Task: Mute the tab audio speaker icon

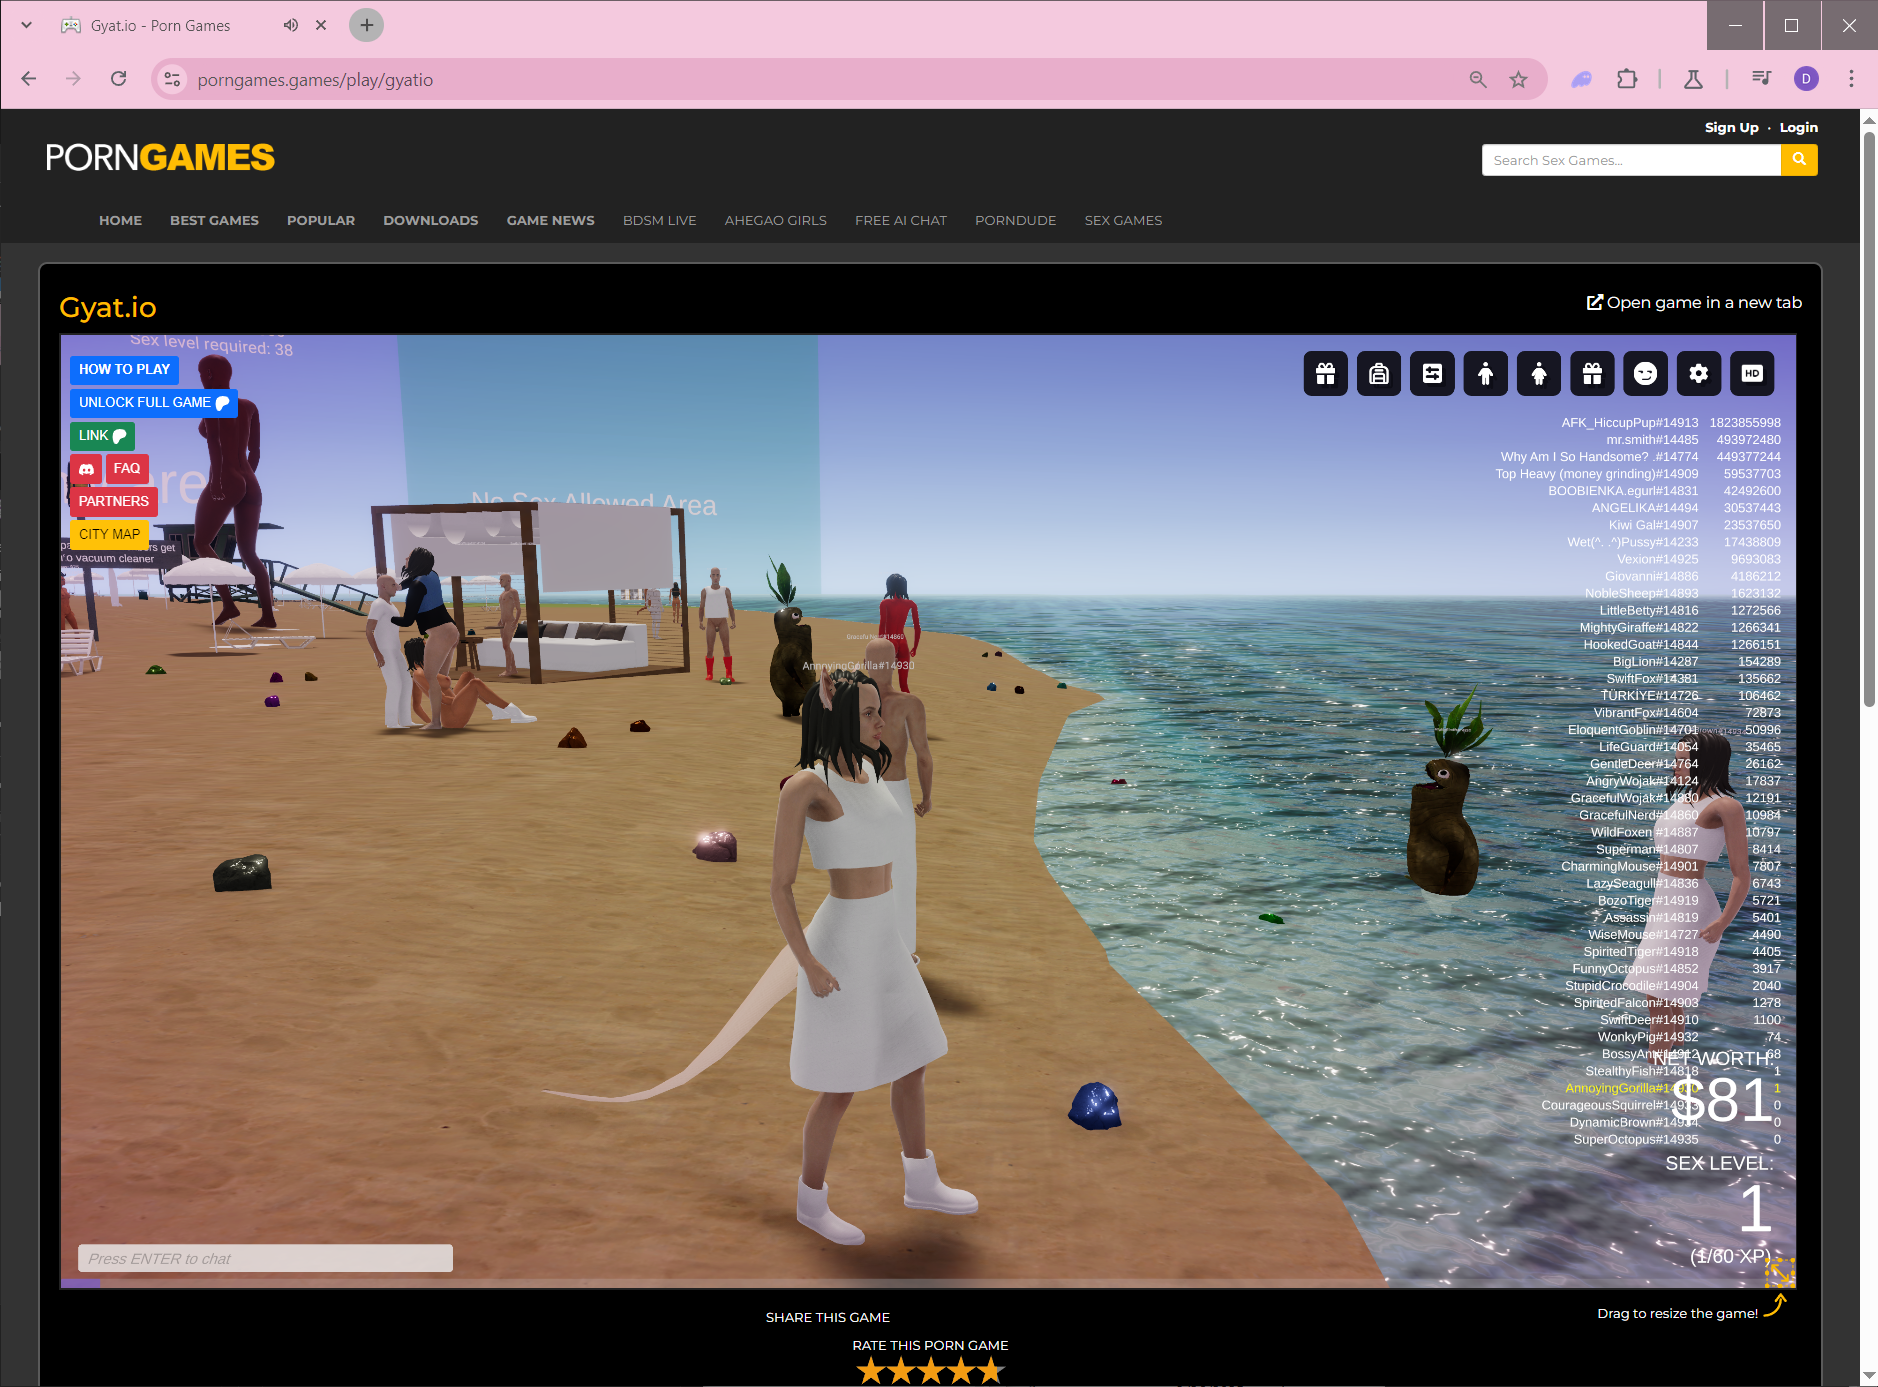Action: (x=291, y=25)
